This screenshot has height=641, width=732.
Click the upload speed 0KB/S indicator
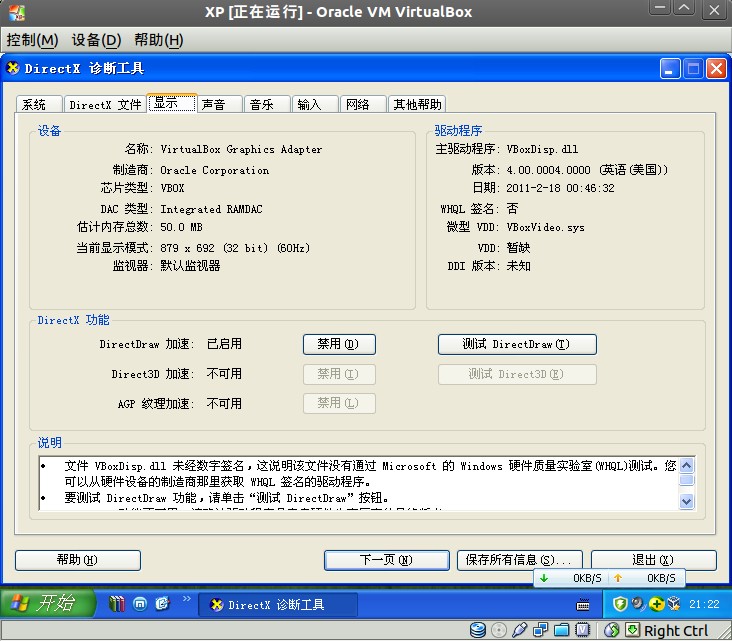[x=645, y=578]
